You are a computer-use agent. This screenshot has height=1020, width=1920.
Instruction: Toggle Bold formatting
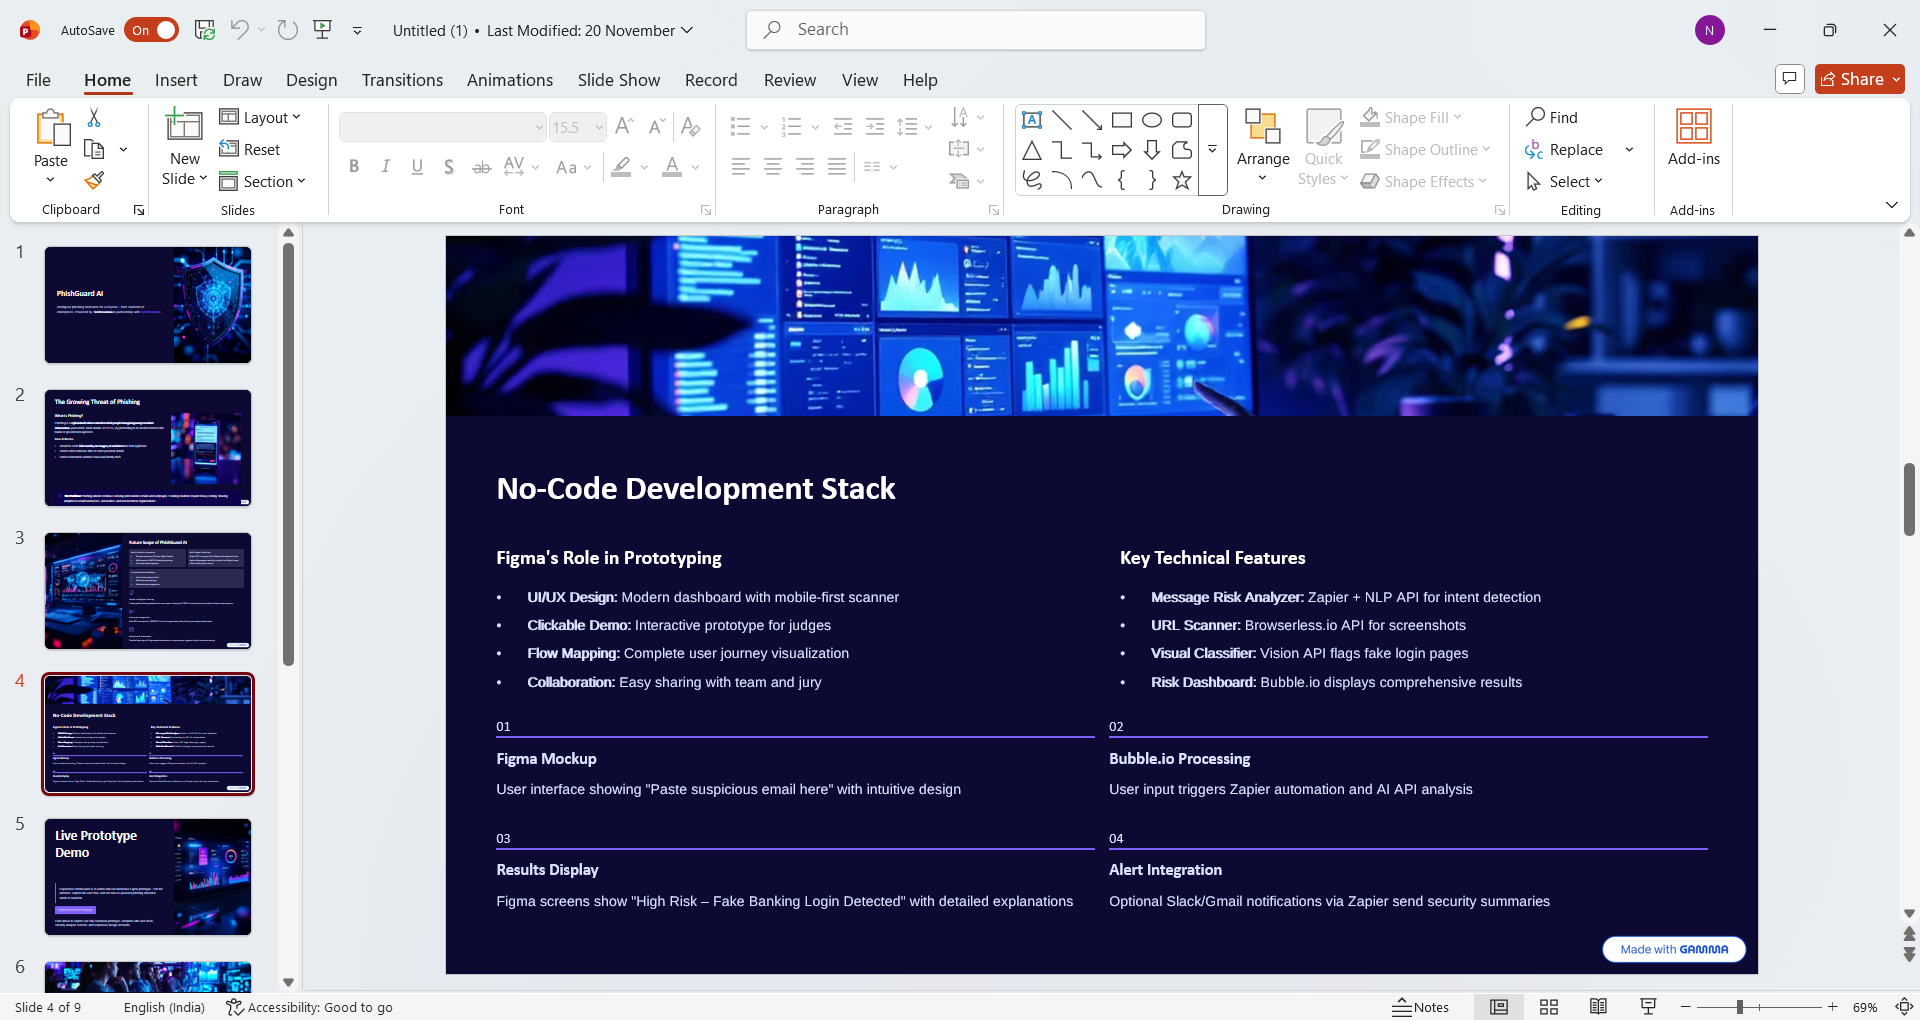354,167
